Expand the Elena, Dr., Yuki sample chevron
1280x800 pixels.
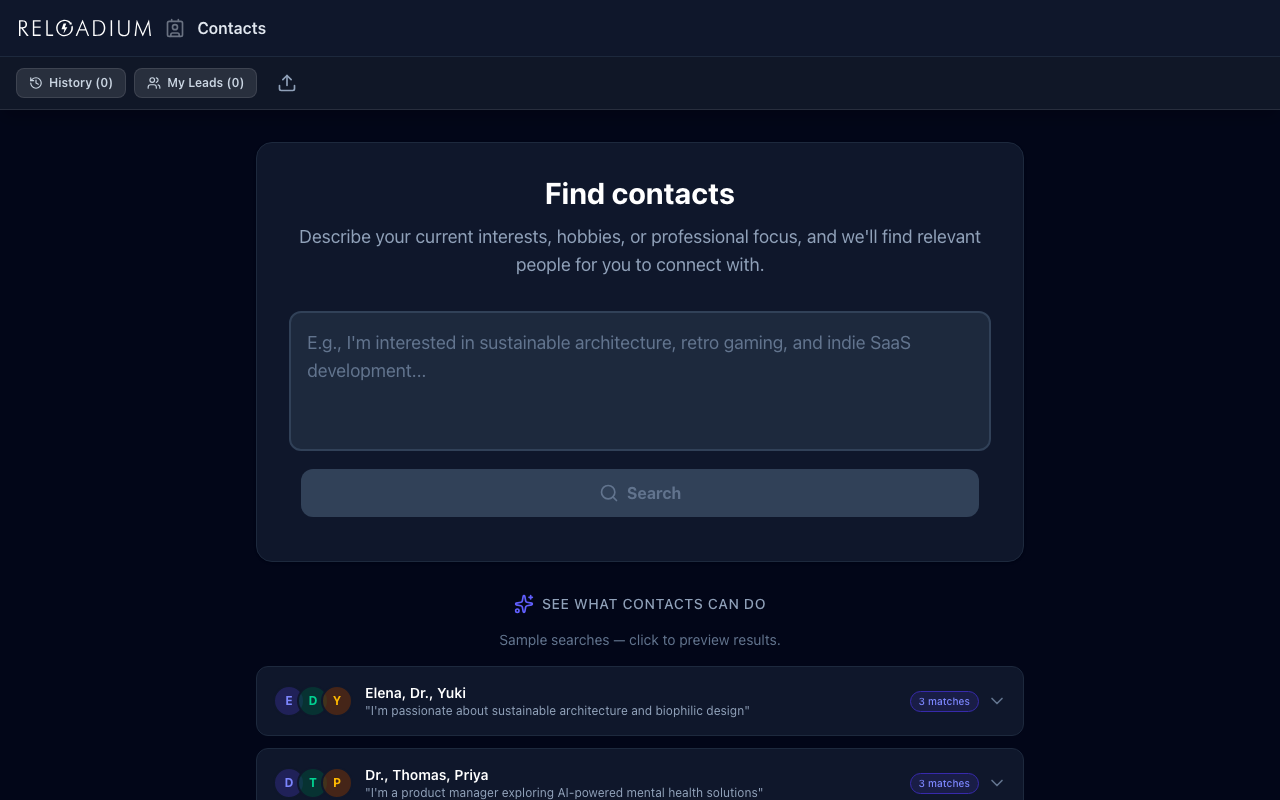(997, 701)
